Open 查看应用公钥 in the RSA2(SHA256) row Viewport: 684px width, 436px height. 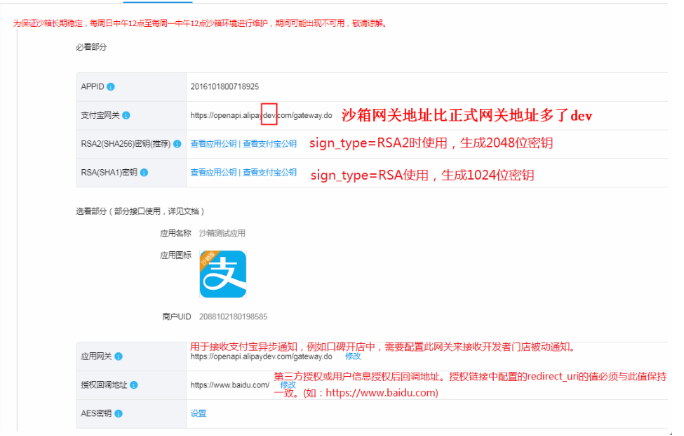click(x=214, y=144)
